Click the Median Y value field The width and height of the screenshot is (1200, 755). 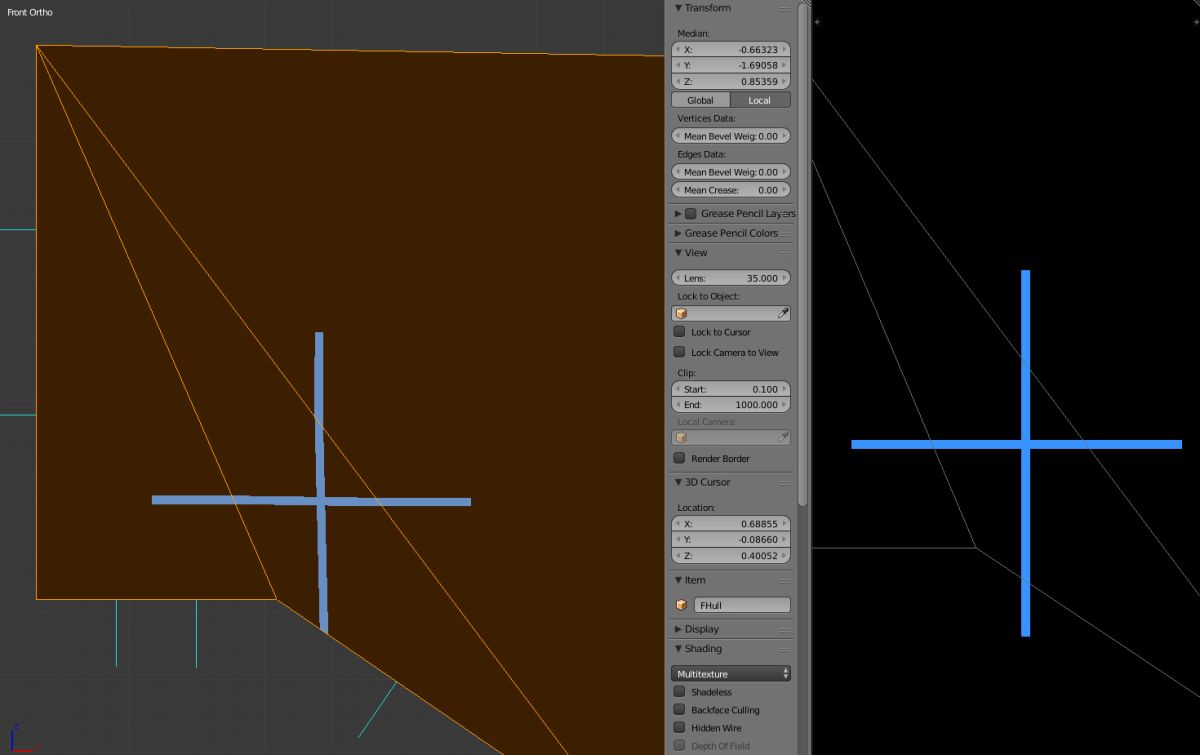coord(731,65)
